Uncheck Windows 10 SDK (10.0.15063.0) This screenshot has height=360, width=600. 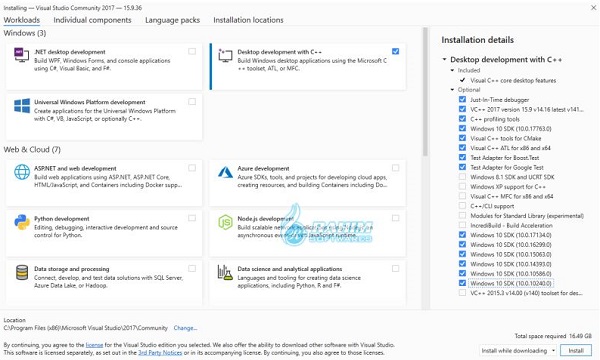point(462,254)
